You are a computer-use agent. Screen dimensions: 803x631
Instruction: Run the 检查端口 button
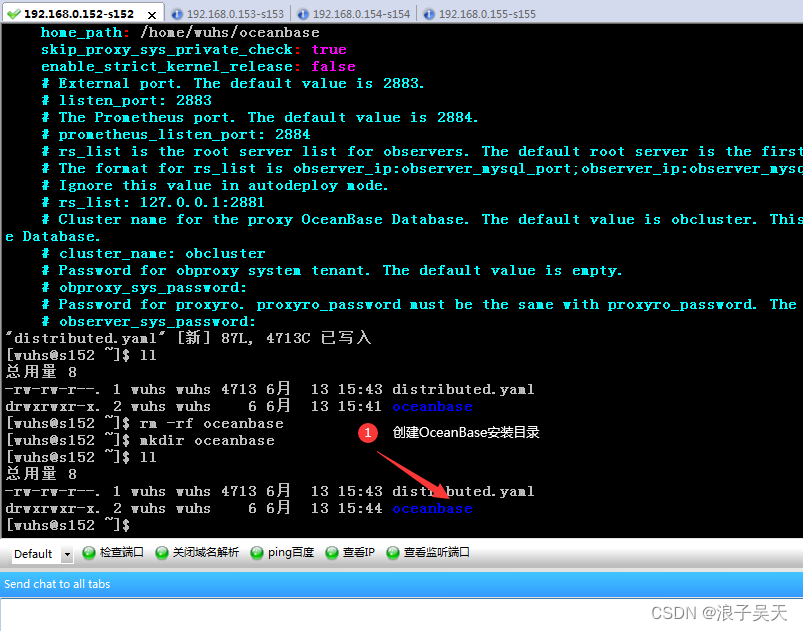pyautogui.click(x=113, y=553)
